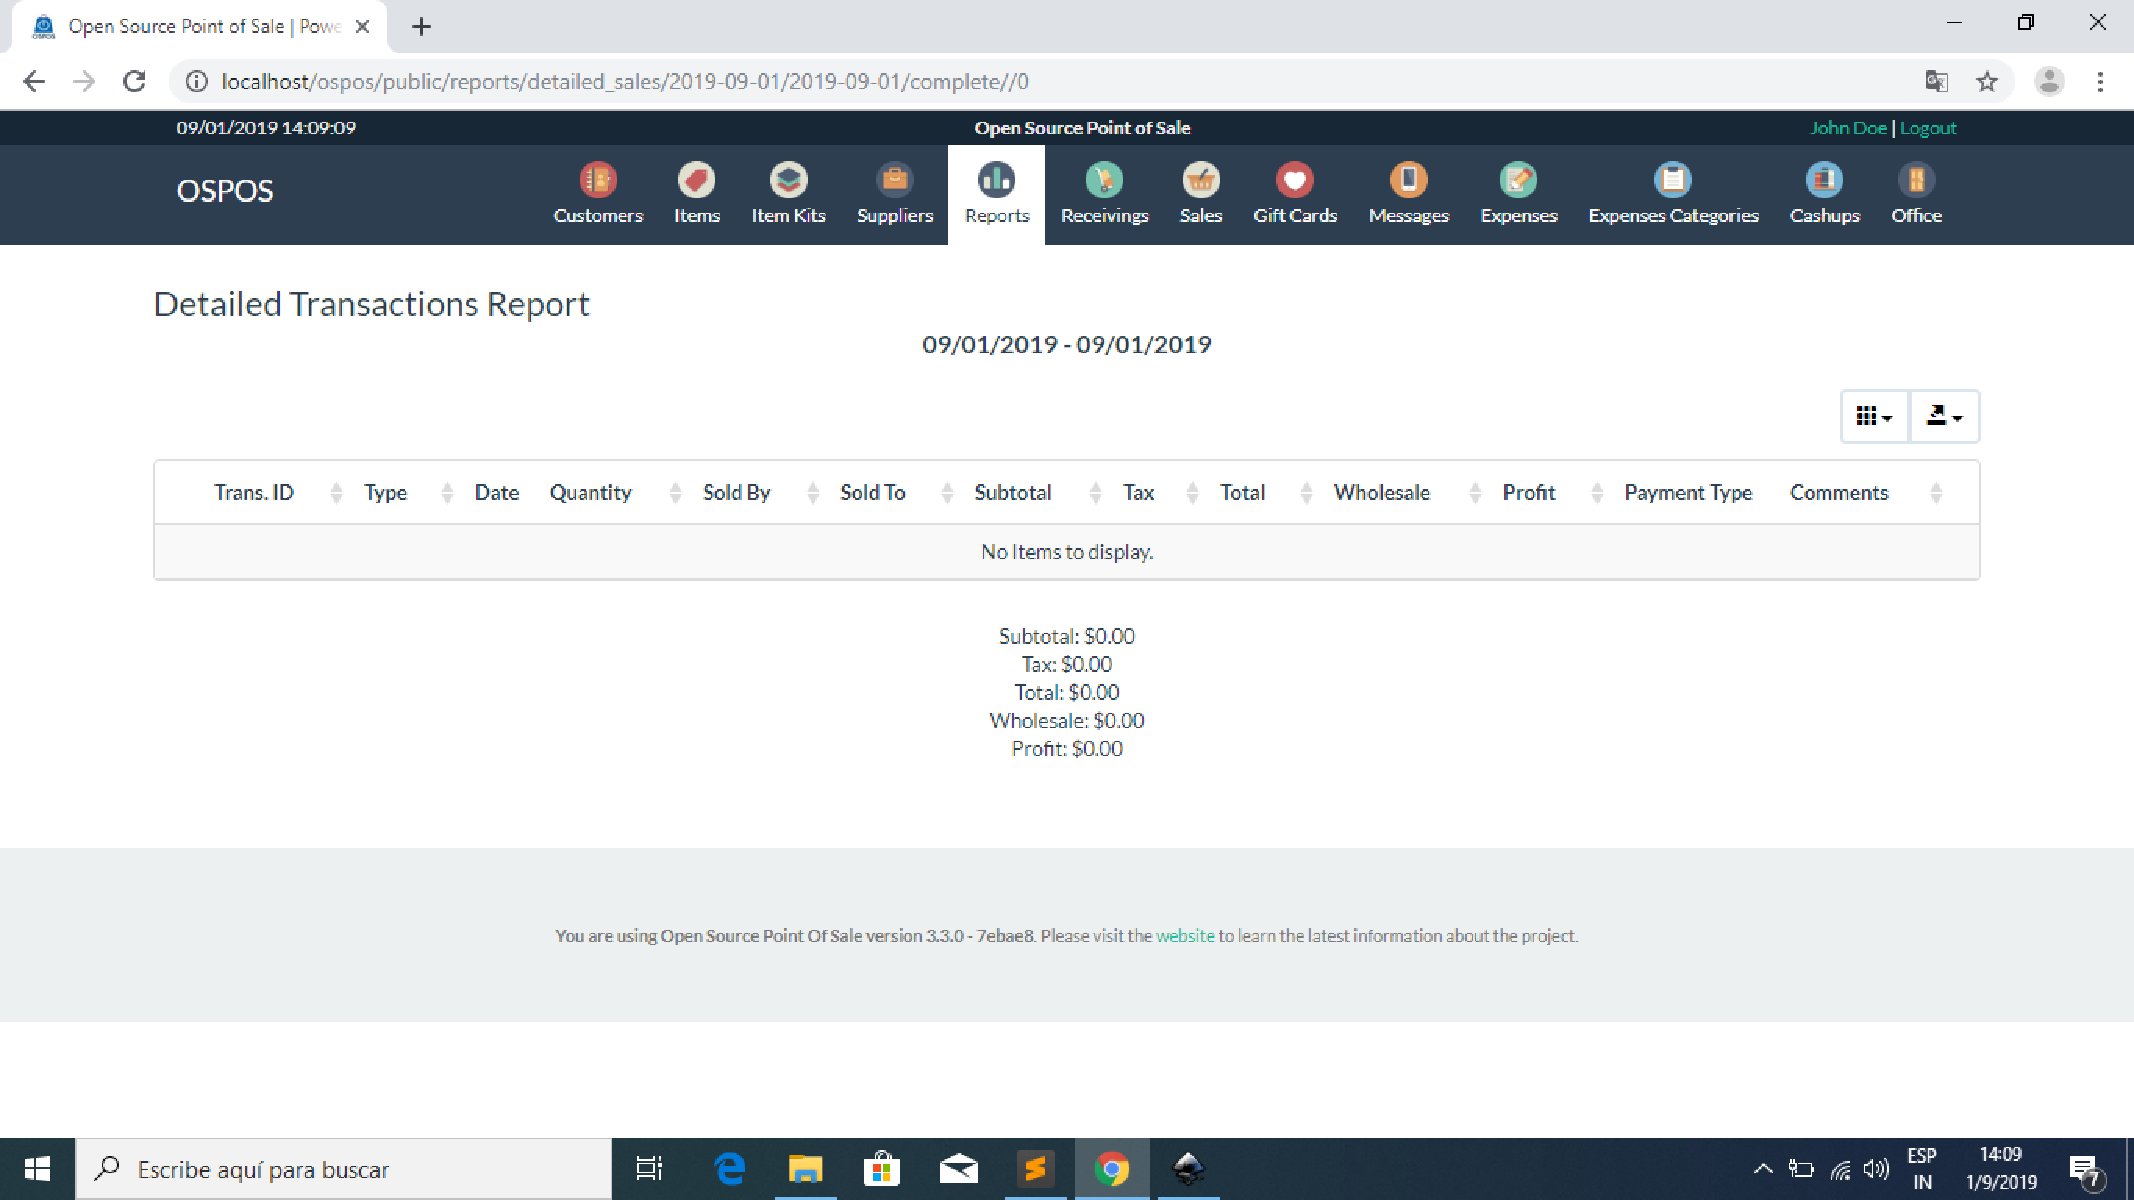The height and width of the screenshot is (1200, 2134).
Task: Open the columns visibility dropdown
Action: pos(1873,416)
